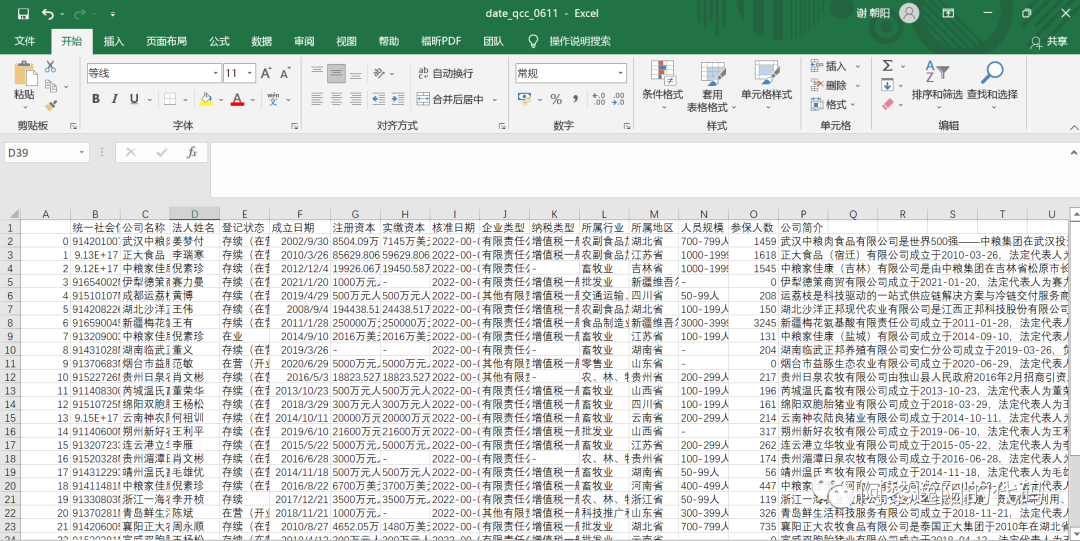
Task: Select the Format Painter brush
Action: [x=51, y=104]
